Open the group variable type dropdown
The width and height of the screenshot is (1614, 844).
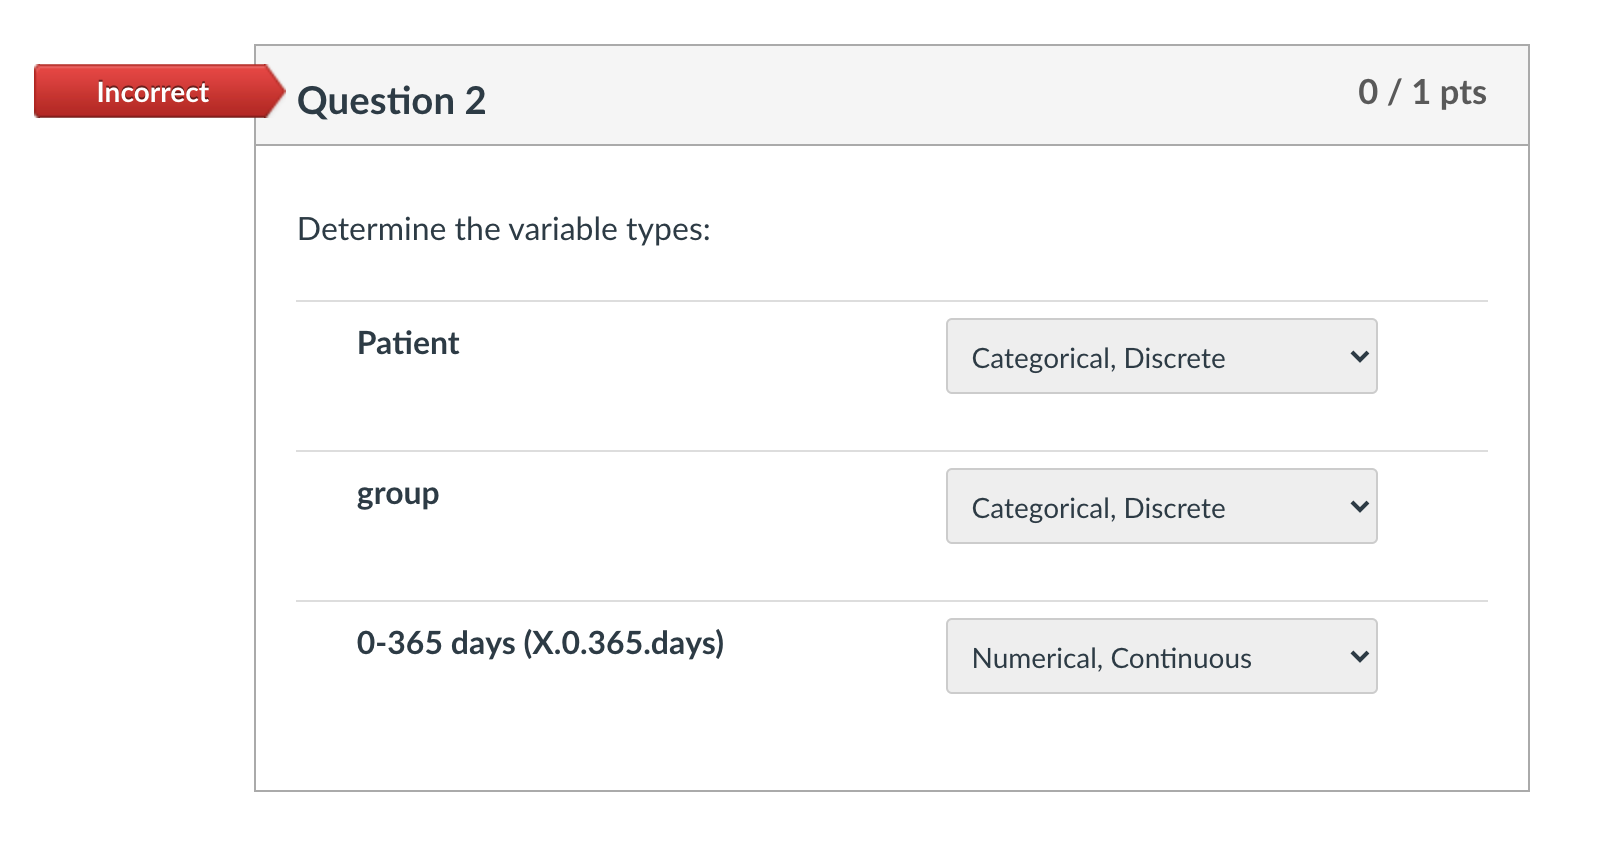[1160, 507]
